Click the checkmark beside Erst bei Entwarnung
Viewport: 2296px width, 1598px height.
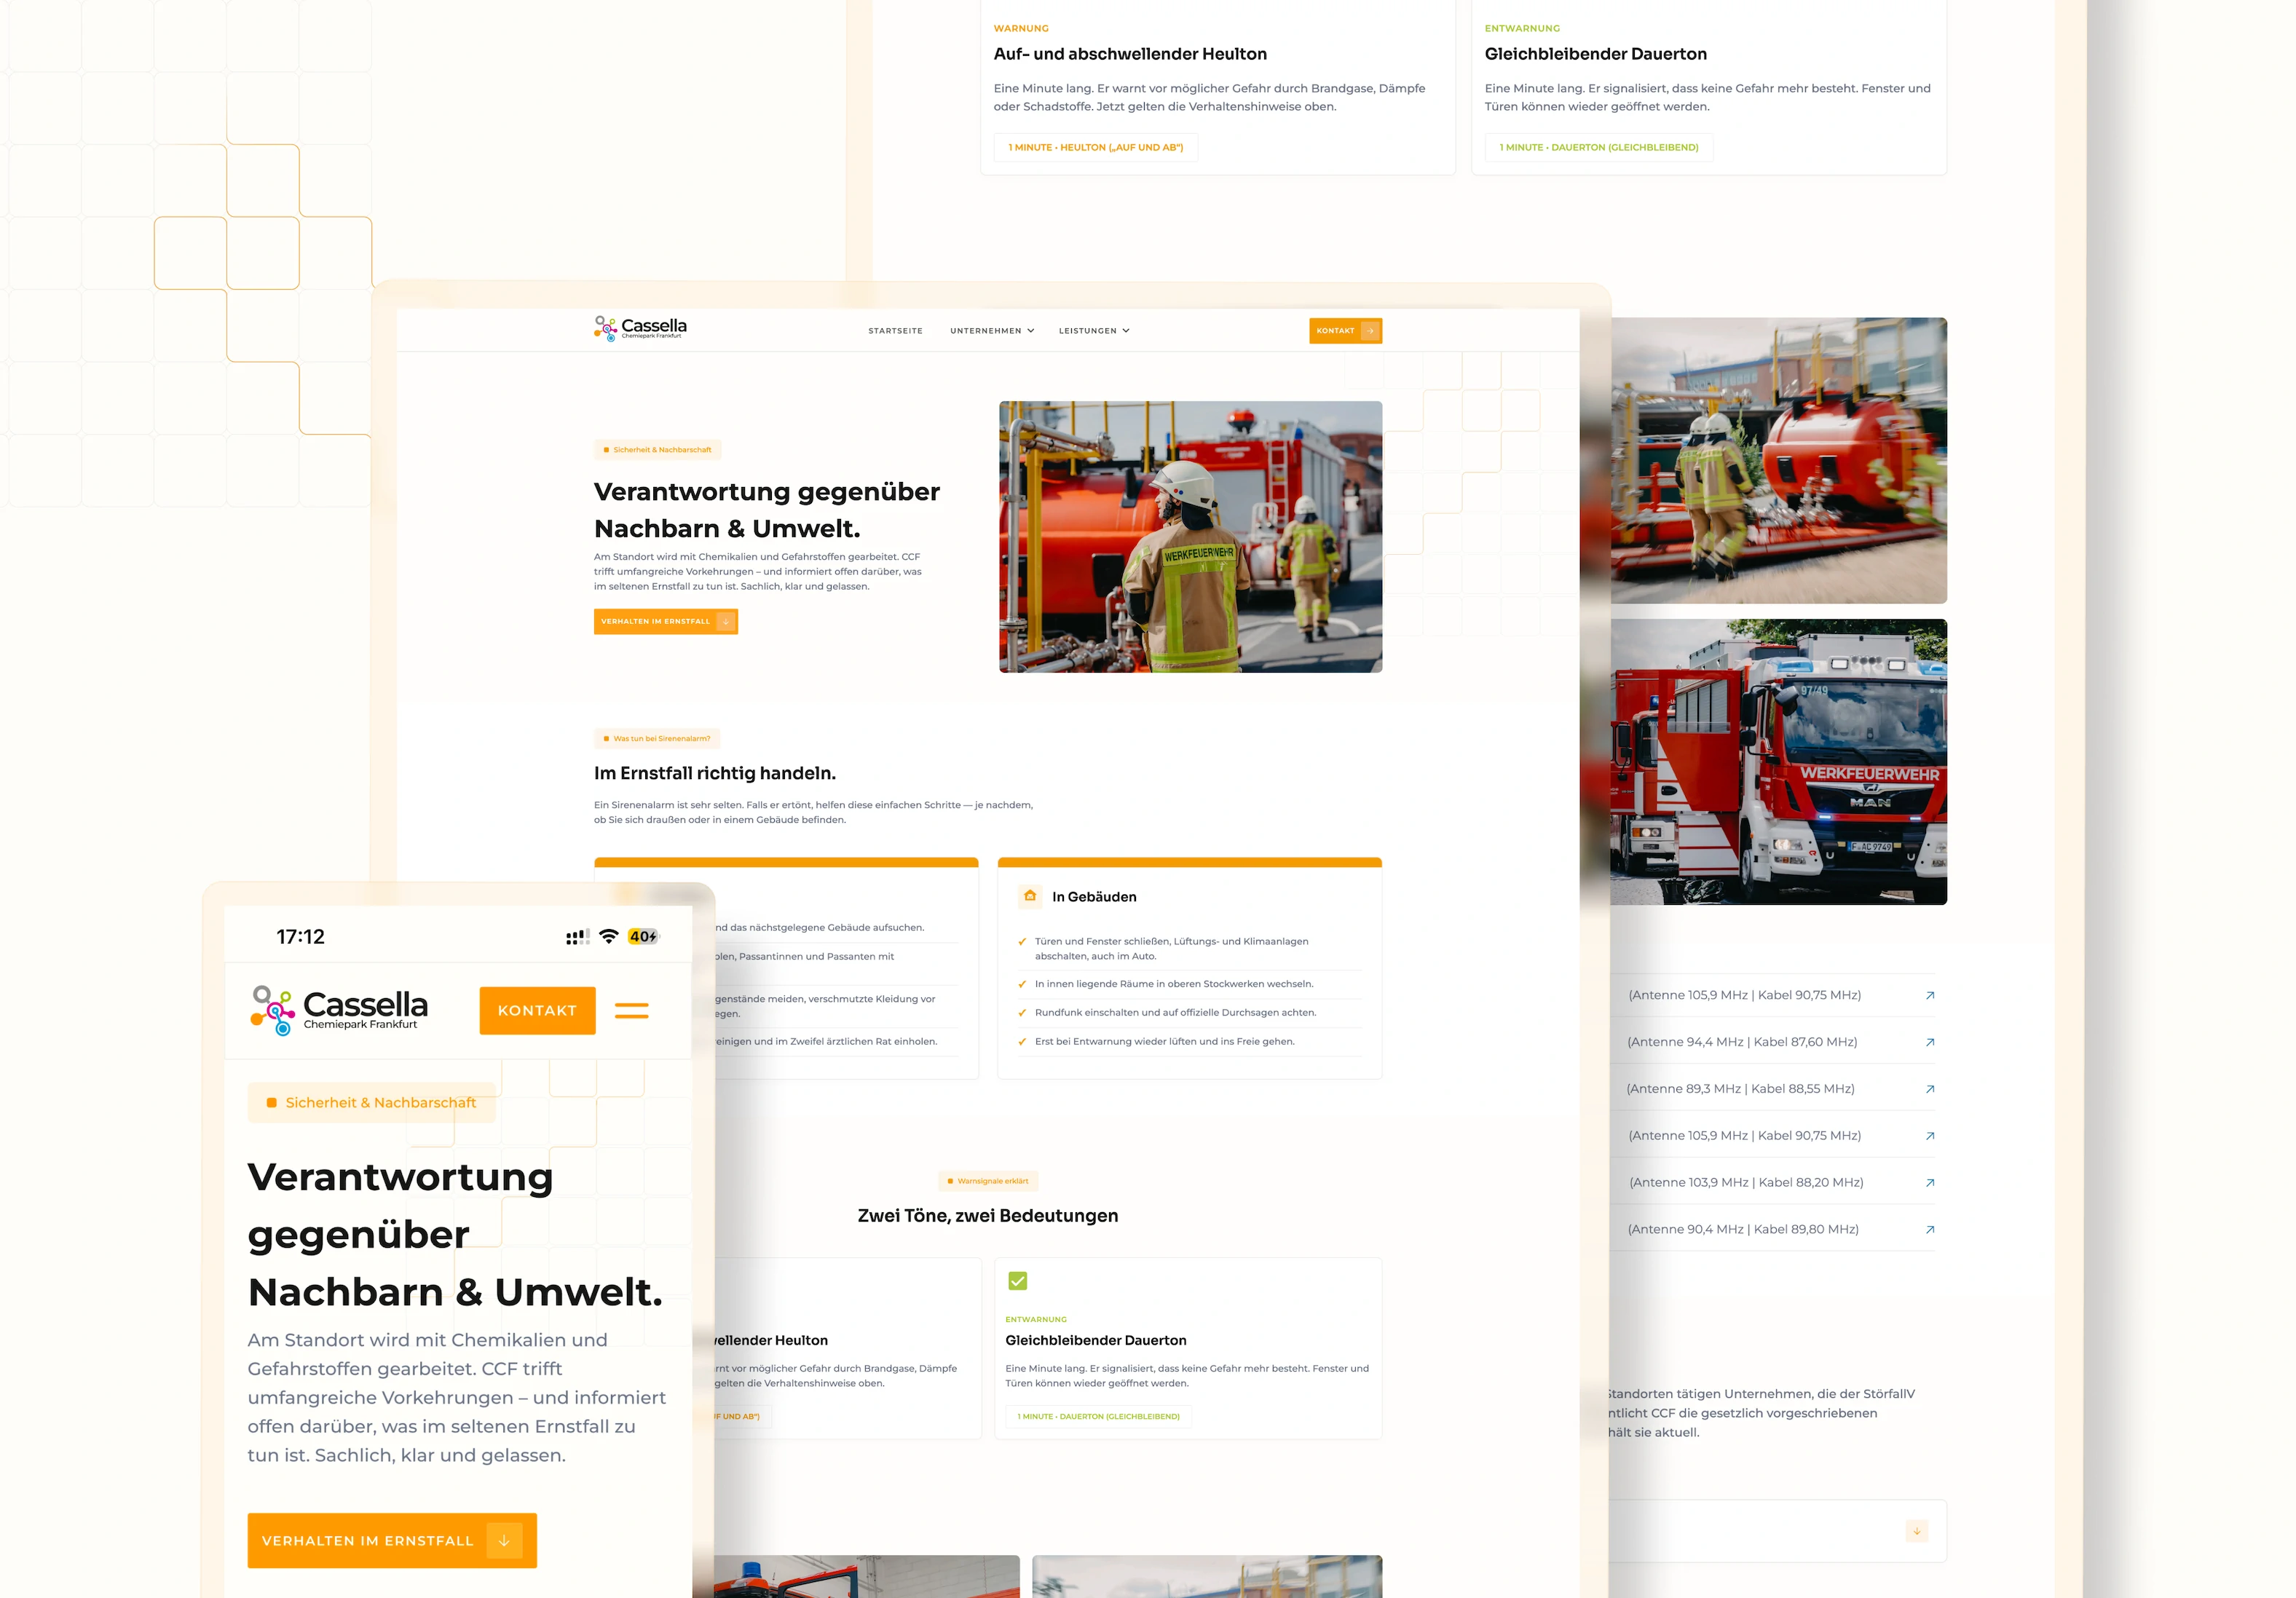point(1022,1042)
